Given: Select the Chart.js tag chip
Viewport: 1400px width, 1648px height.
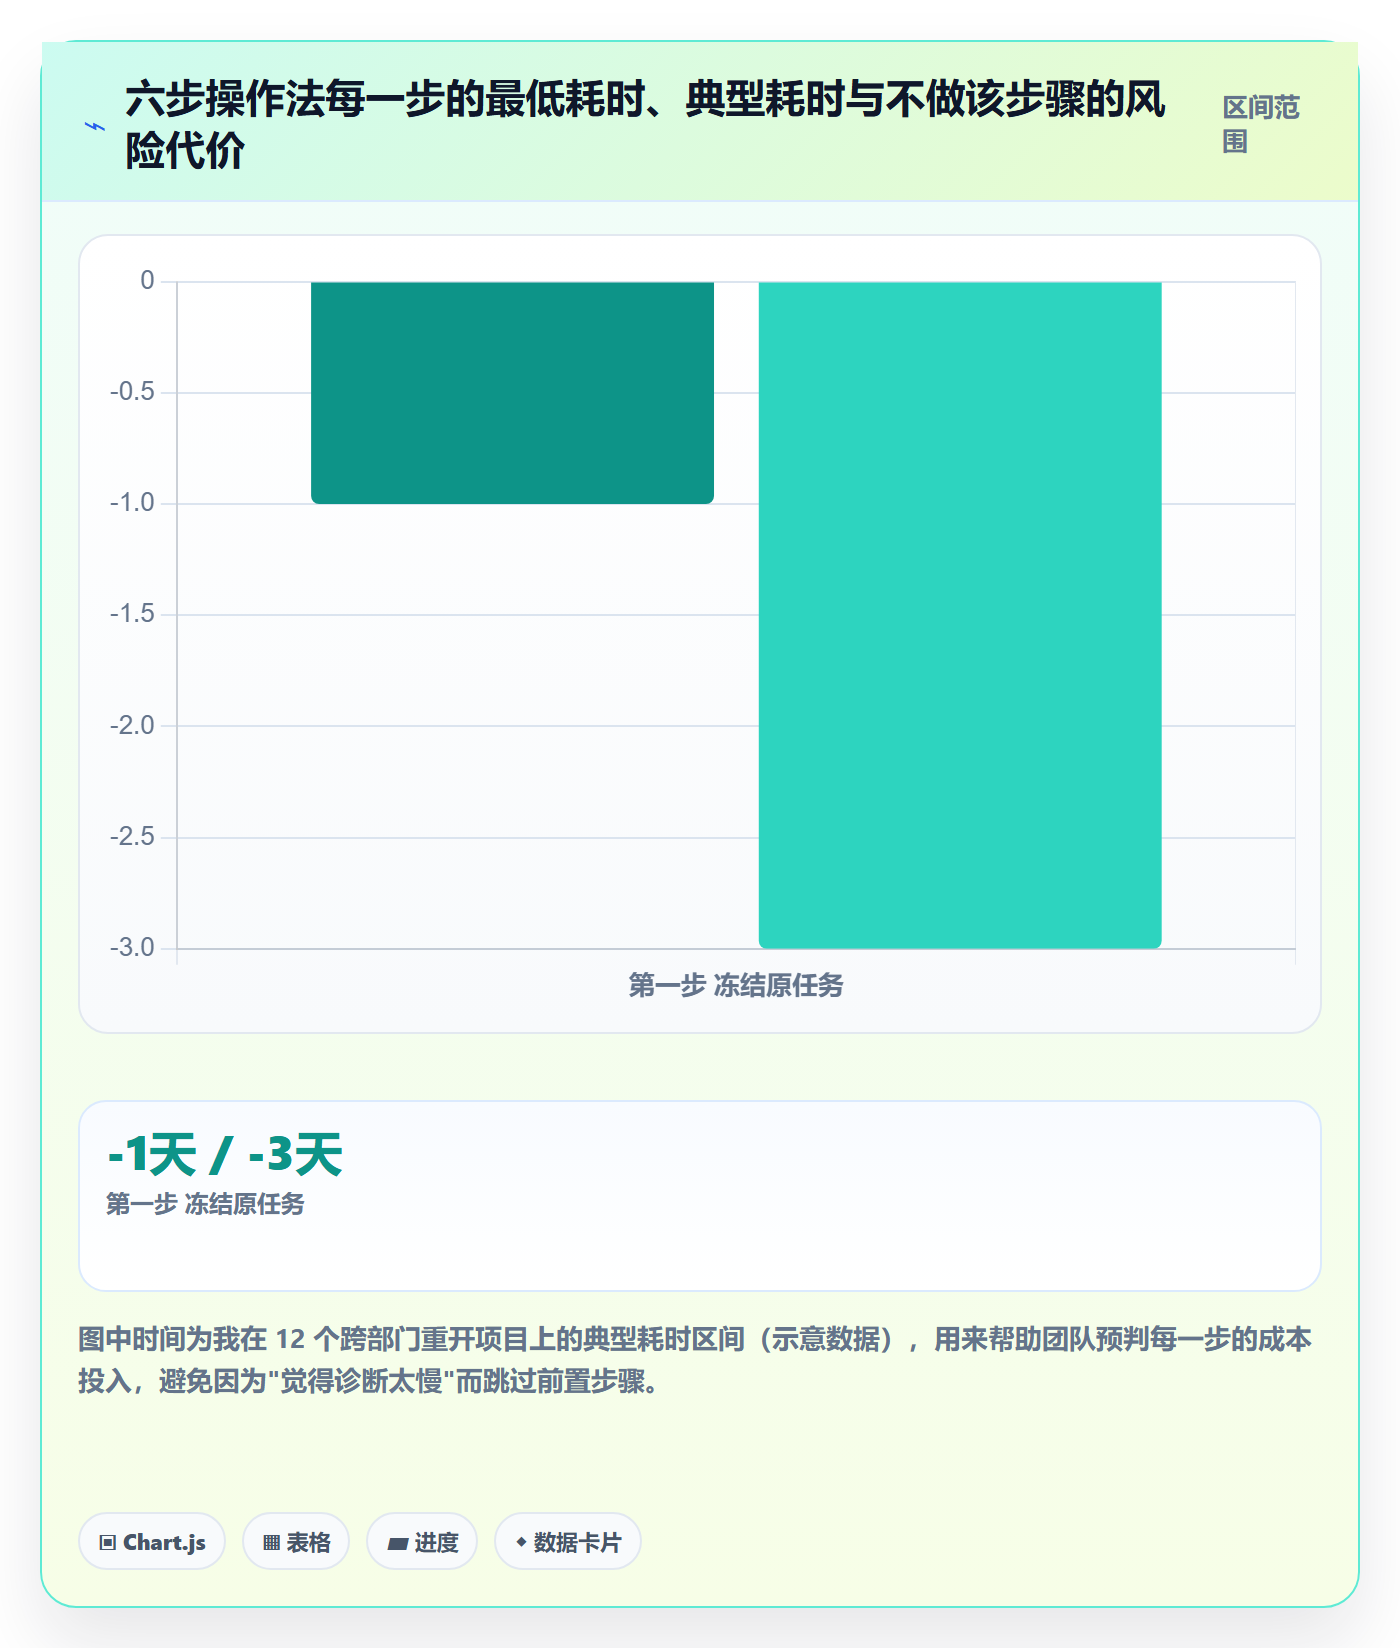Looking at the screenshot, I should [152, 1541].
